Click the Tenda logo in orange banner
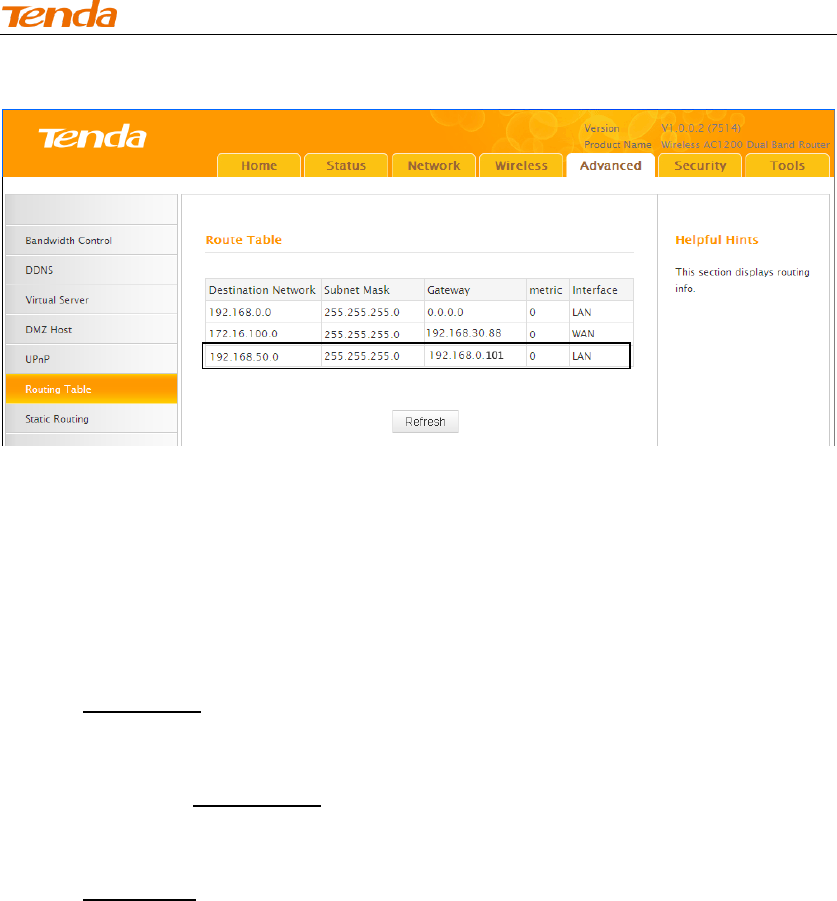The image size is (837, 901). click(x=92, y=137)
